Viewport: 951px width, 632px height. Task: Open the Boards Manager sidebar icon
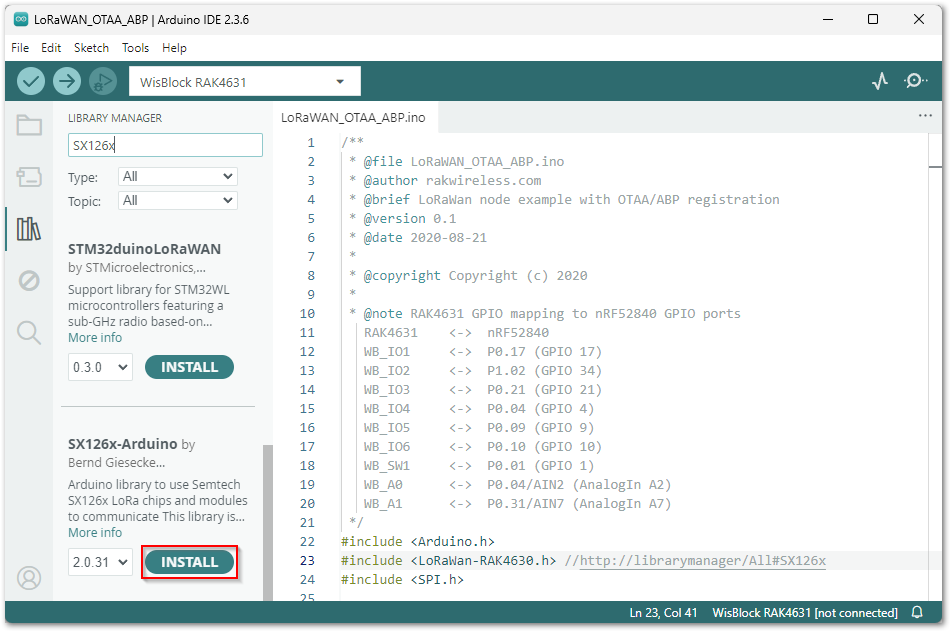(x=29, y=177)
